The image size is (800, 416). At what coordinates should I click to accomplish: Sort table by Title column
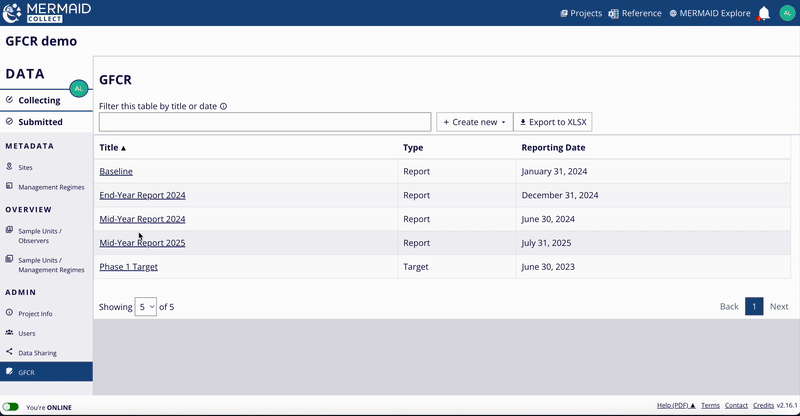click(112, 148)
